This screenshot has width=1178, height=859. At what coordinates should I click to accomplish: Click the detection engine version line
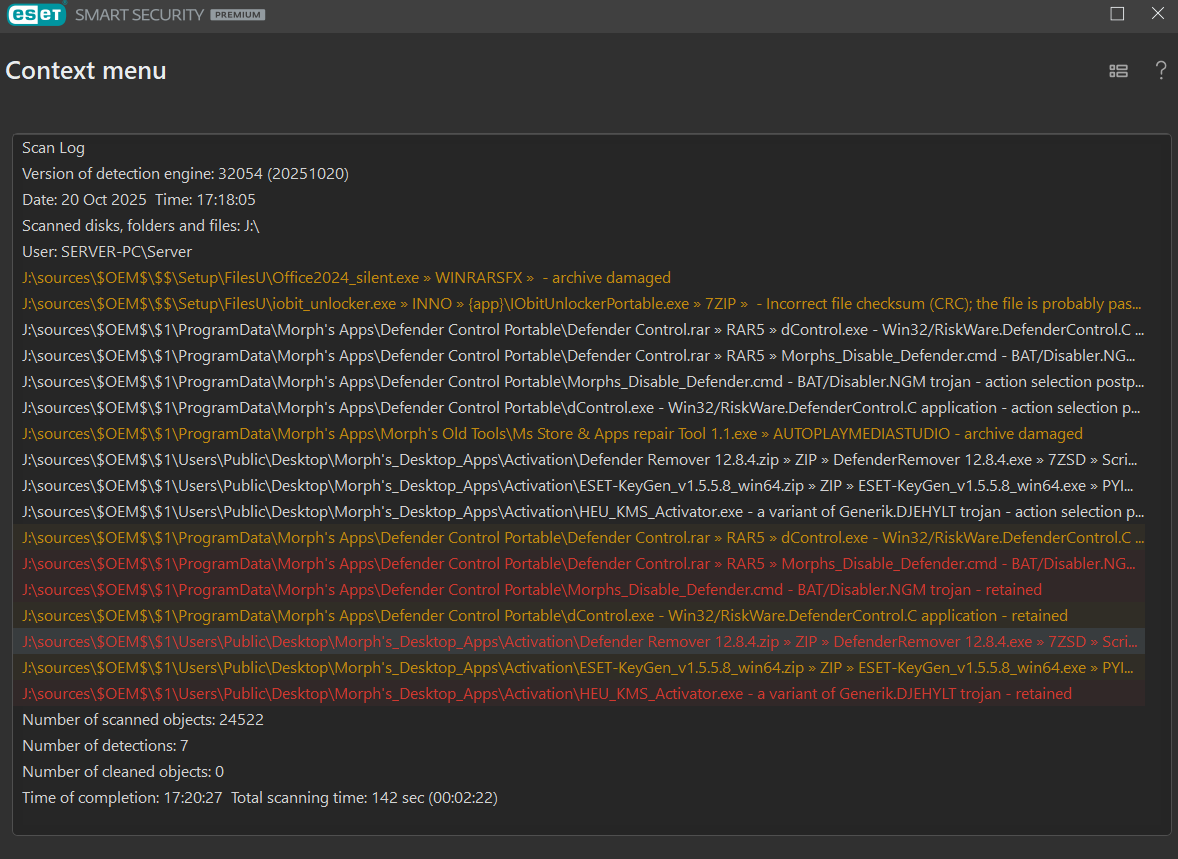click(x=185, y=174)
